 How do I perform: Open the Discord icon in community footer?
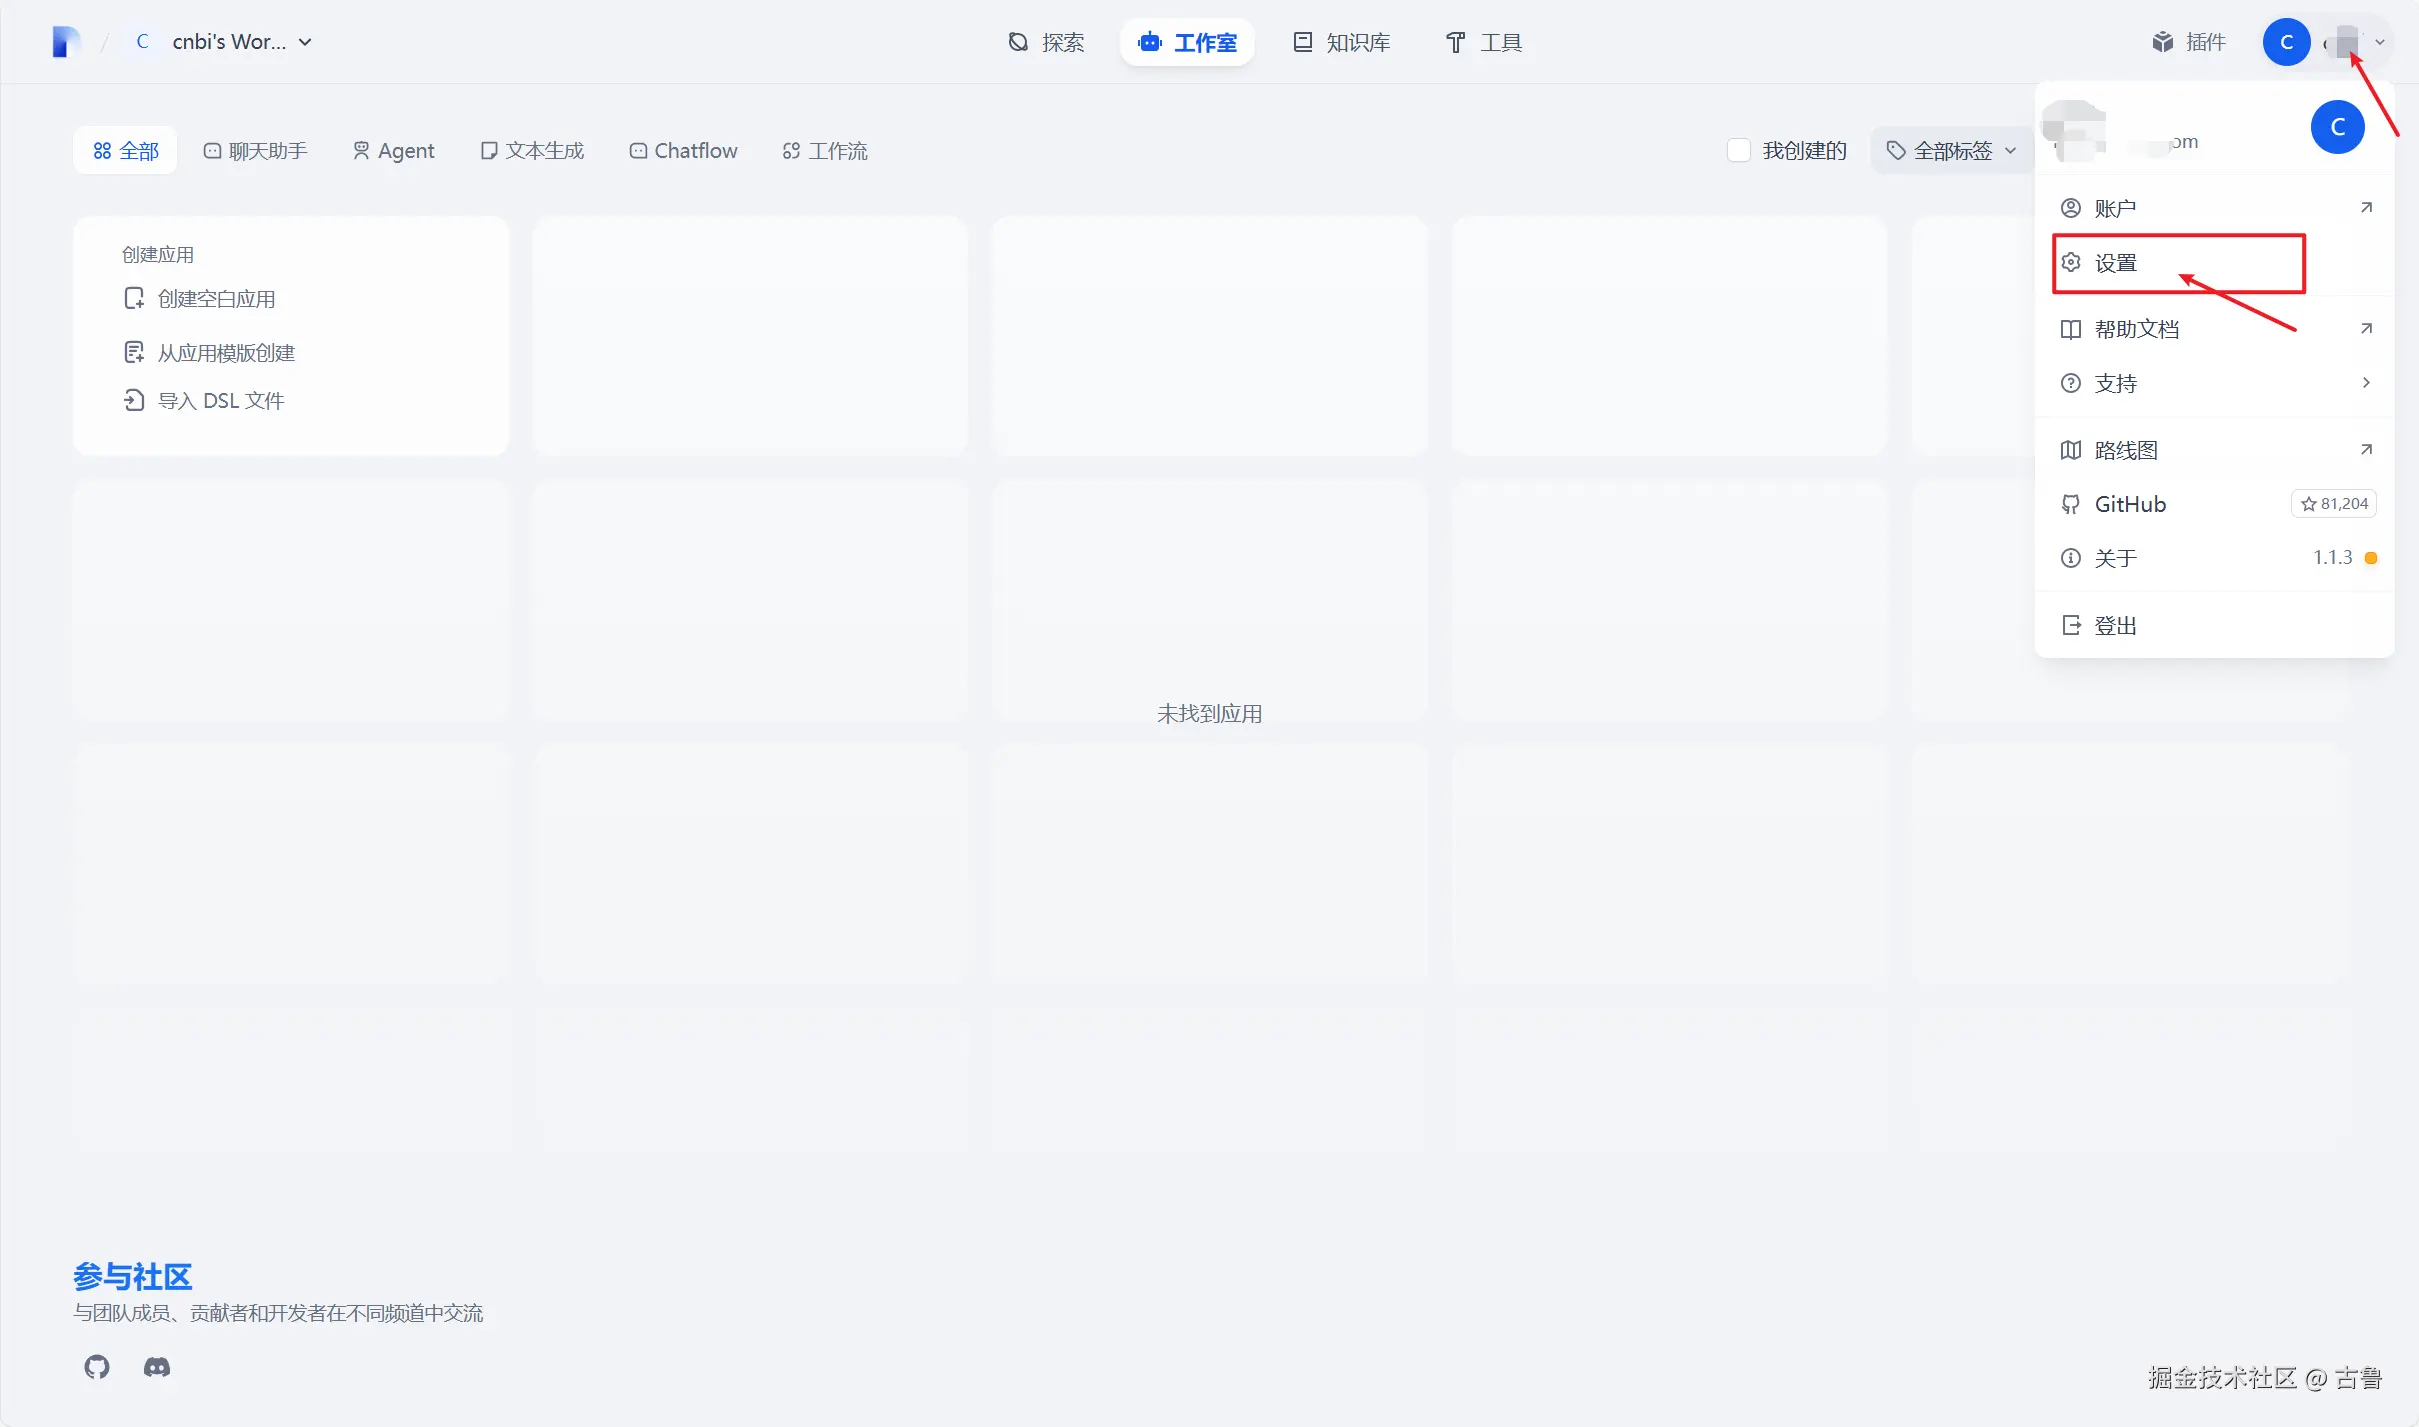(x=157, y=1366)
